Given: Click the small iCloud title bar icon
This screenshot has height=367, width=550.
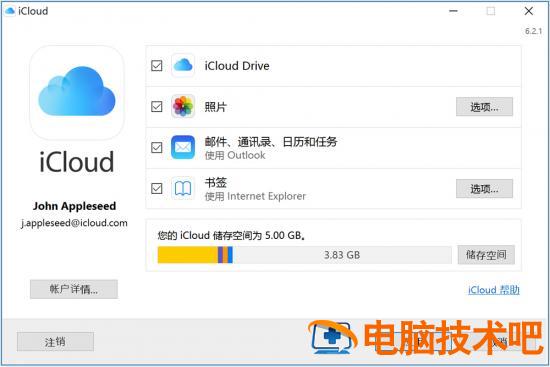Looking at the screenshot, I should [10, 11].
